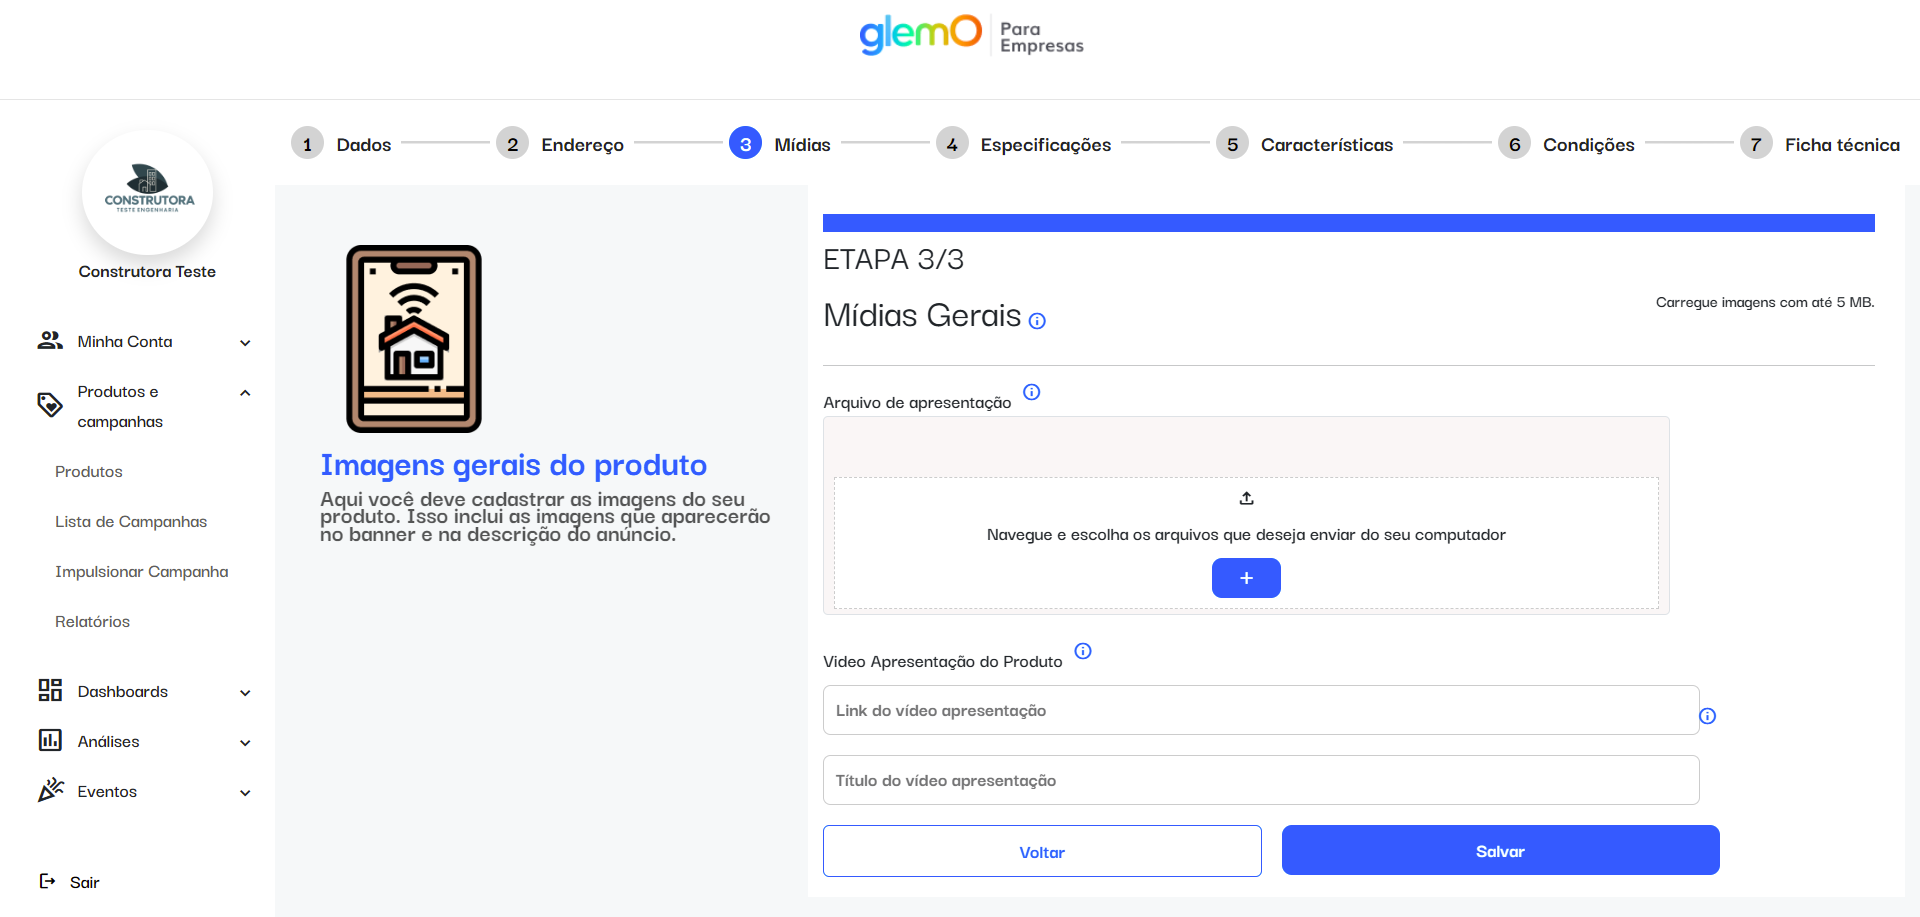Click the info icon beside Mídias Gerais
Screen dimensions: 1920x917
pos(1037,321)
